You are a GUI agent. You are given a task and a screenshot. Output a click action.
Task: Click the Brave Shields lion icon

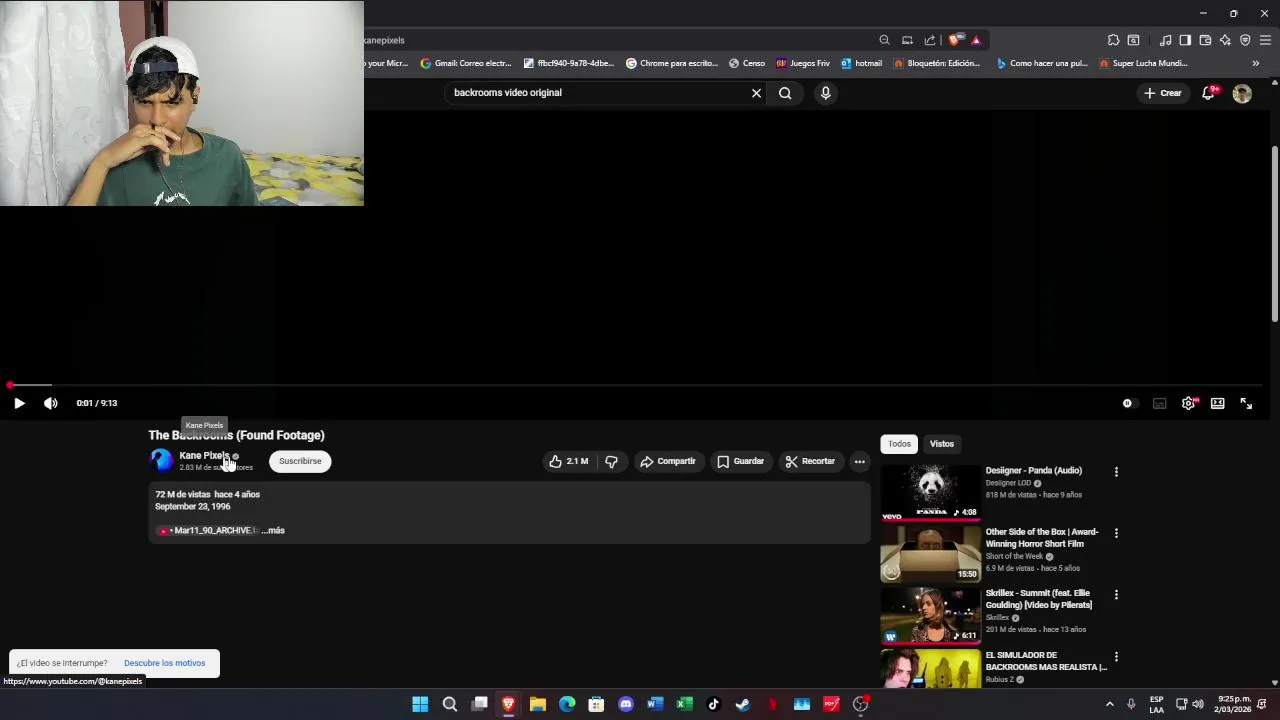point(956,40)
